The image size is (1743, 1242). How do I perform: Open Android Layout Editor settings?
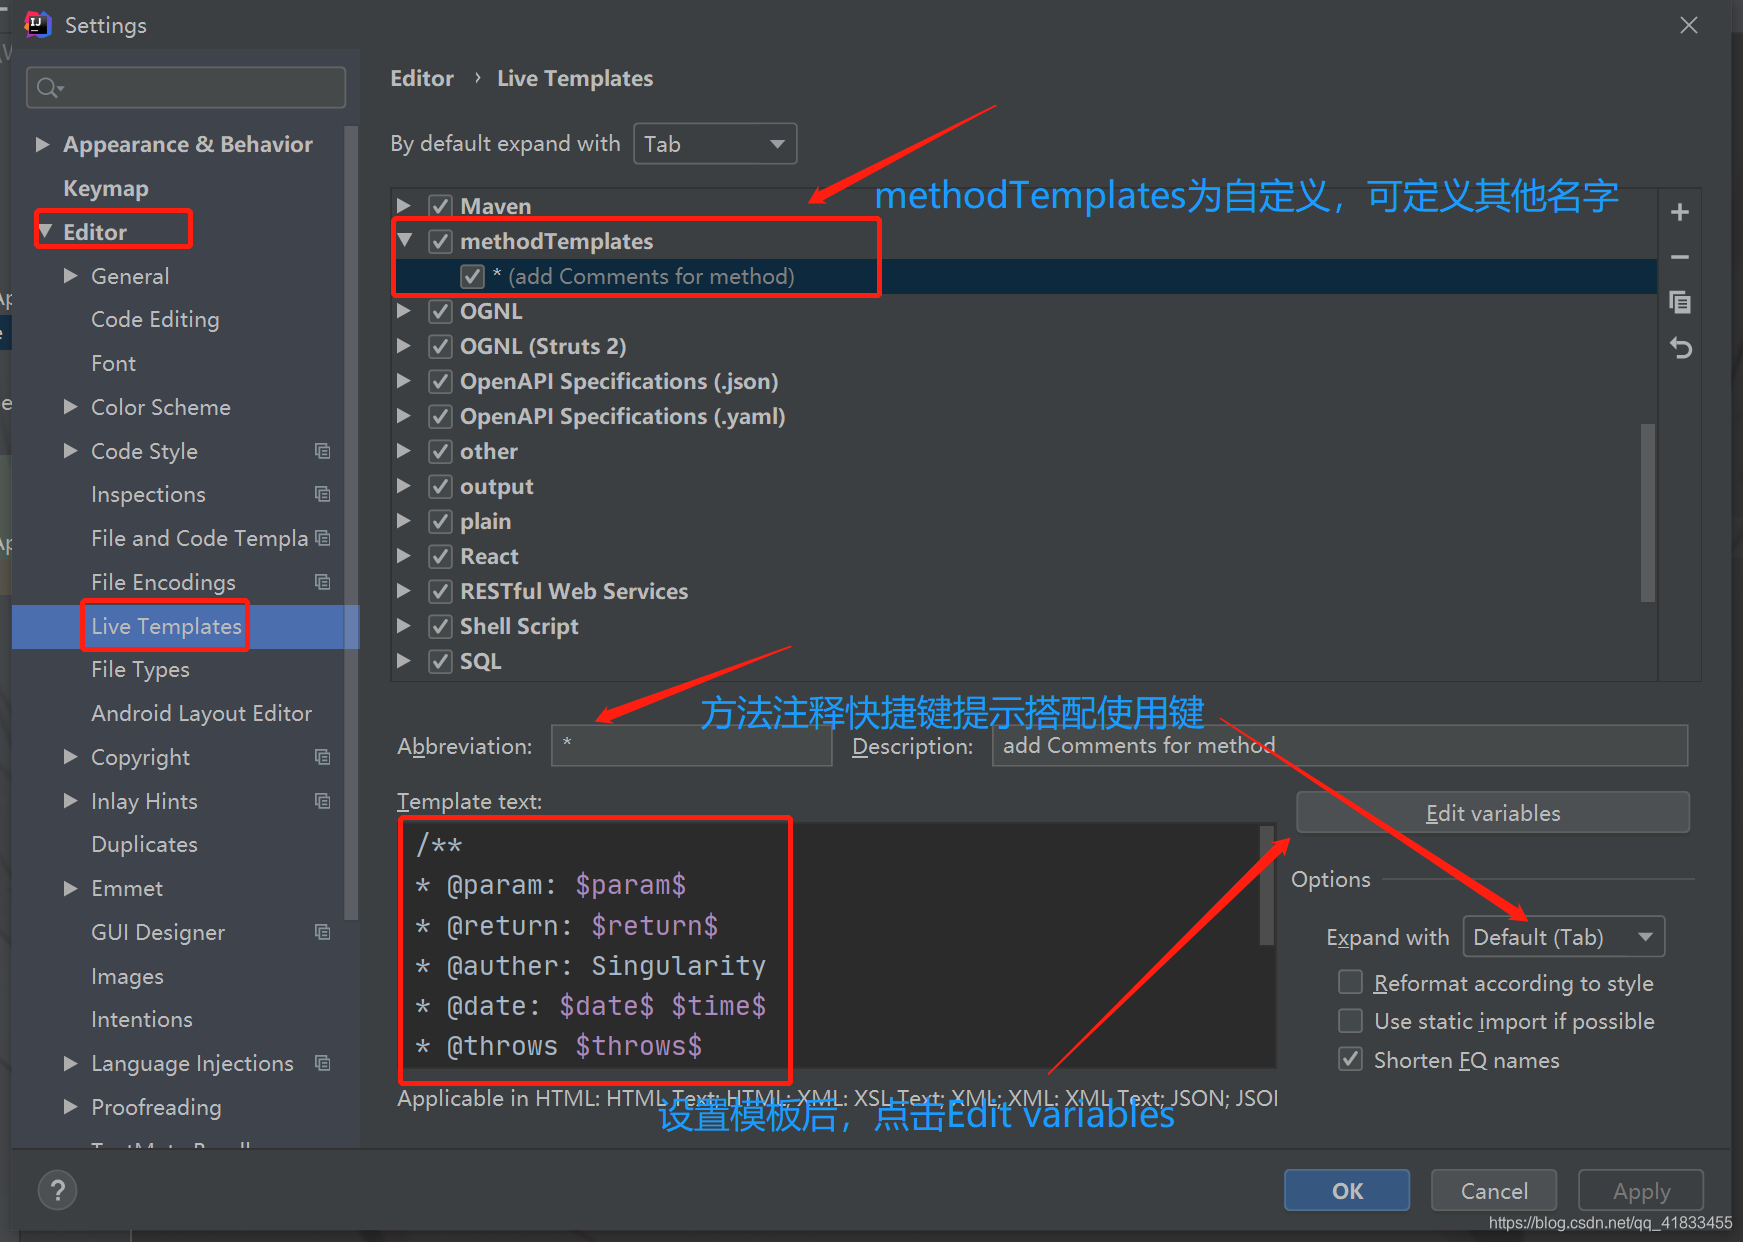click(x=201, y=713)
